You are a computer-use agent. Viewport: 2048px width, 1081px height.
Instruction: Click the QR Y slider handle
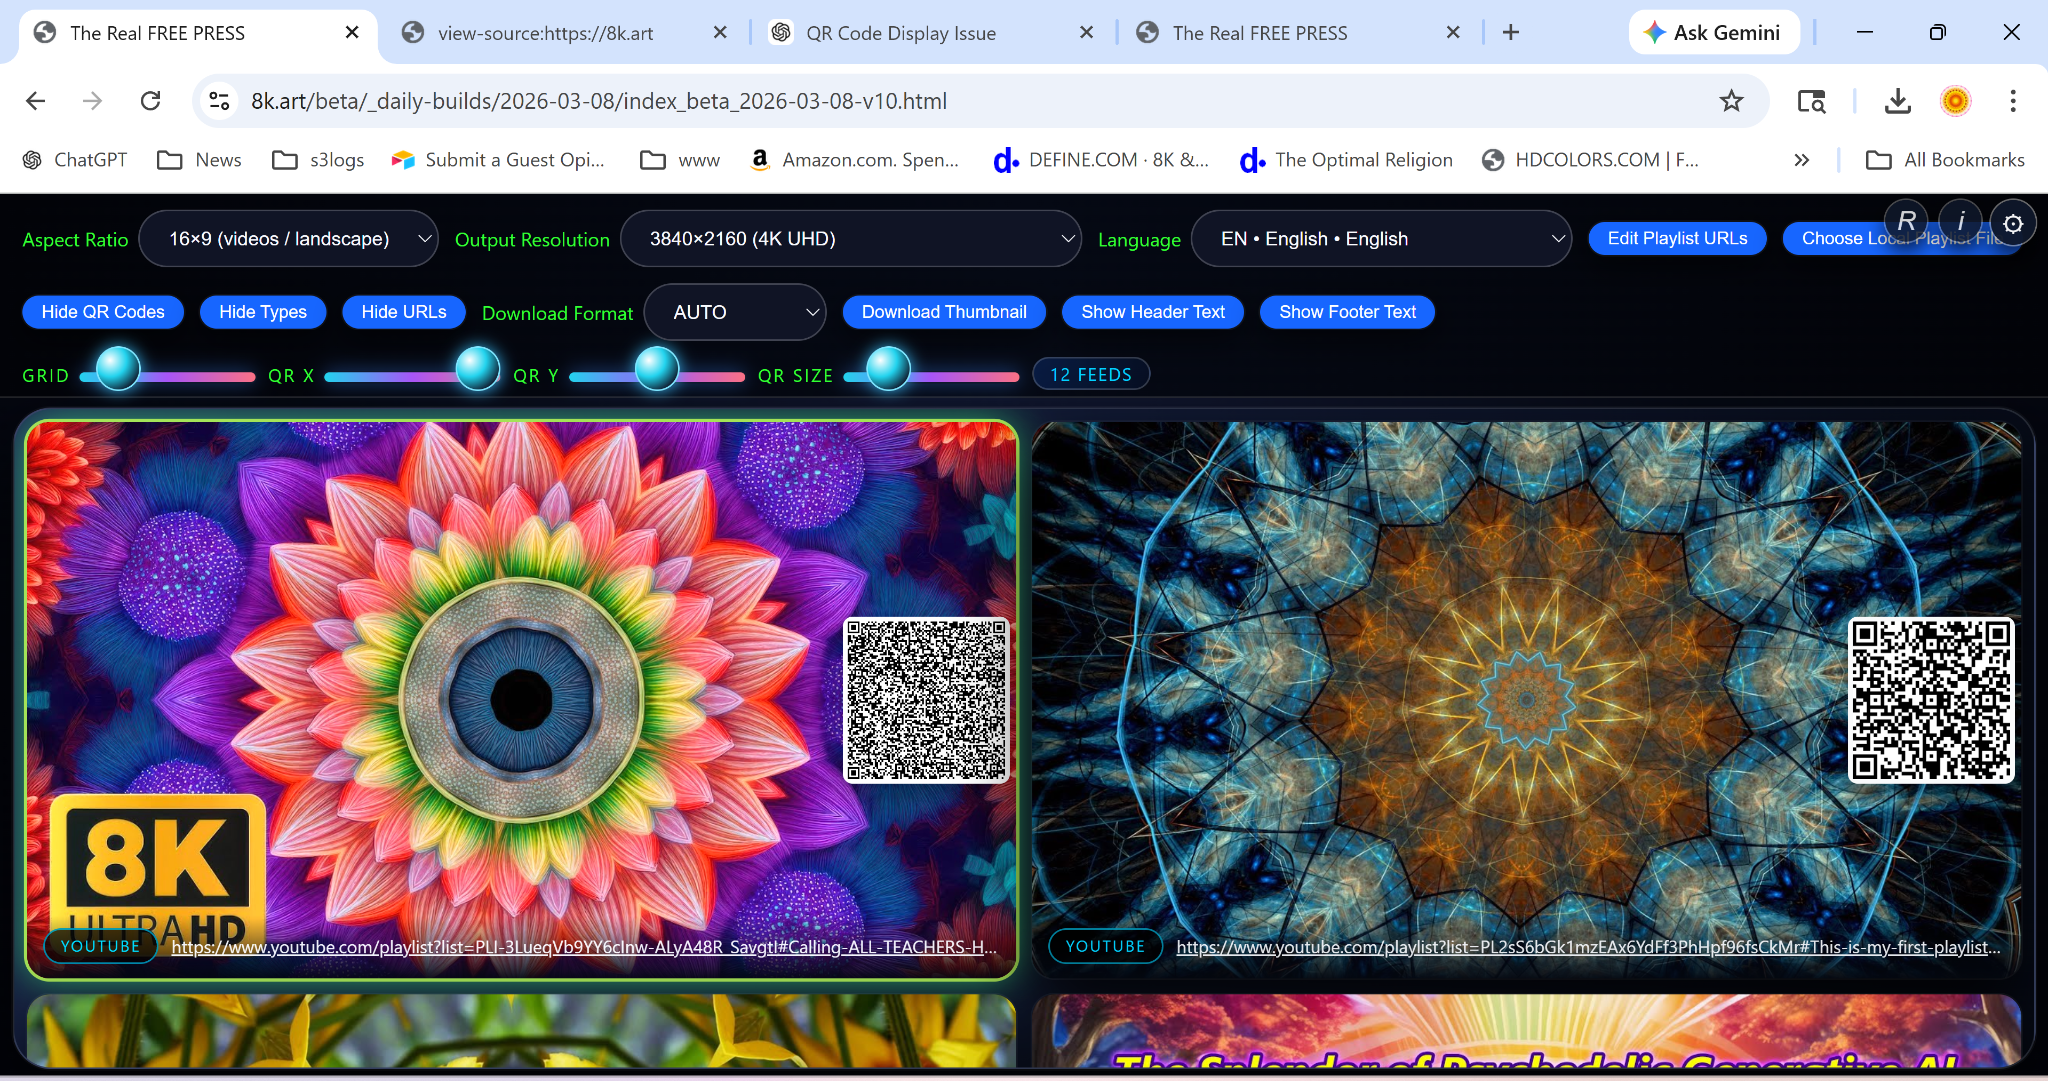657,368
